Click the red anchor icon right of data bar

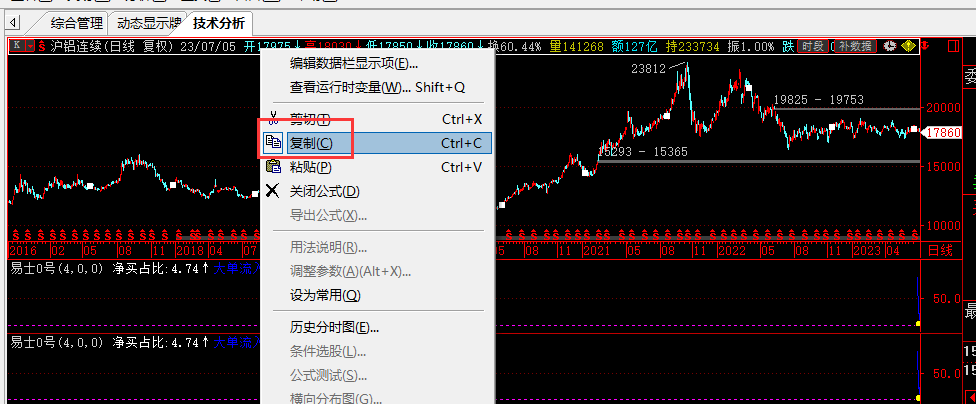[x=926, y=45]
